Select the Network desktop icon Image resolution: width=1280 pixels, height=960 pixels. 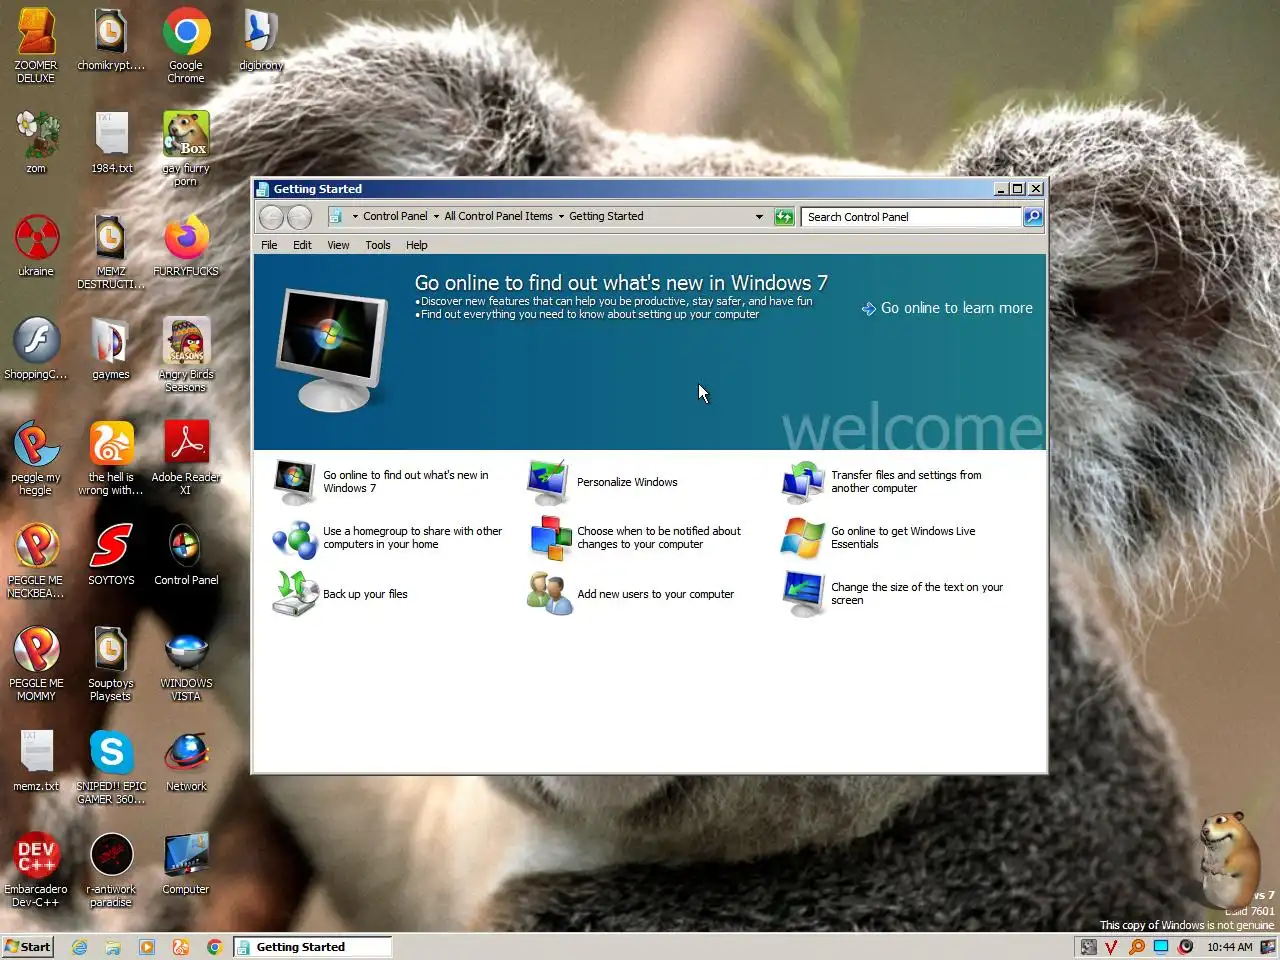point(186,760)
